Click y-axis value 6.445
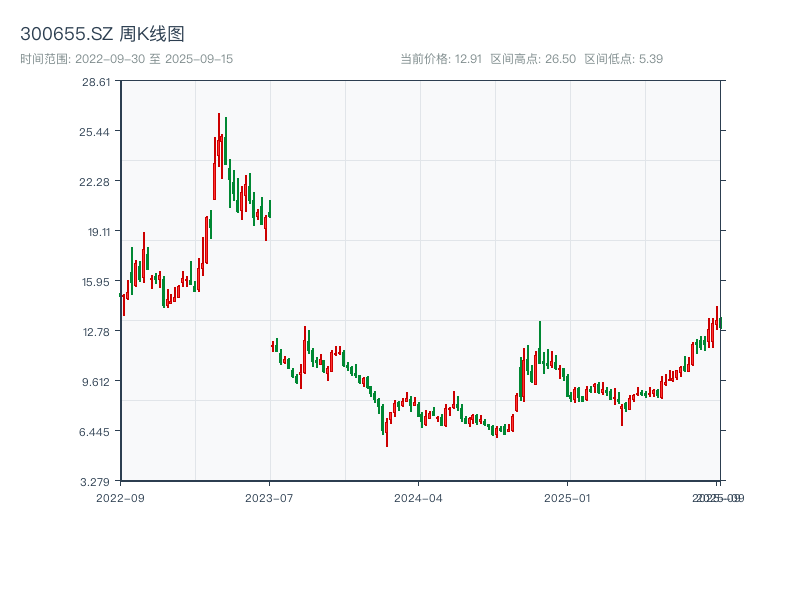Viewport: 800px width, 600px height. coord(94,432)
